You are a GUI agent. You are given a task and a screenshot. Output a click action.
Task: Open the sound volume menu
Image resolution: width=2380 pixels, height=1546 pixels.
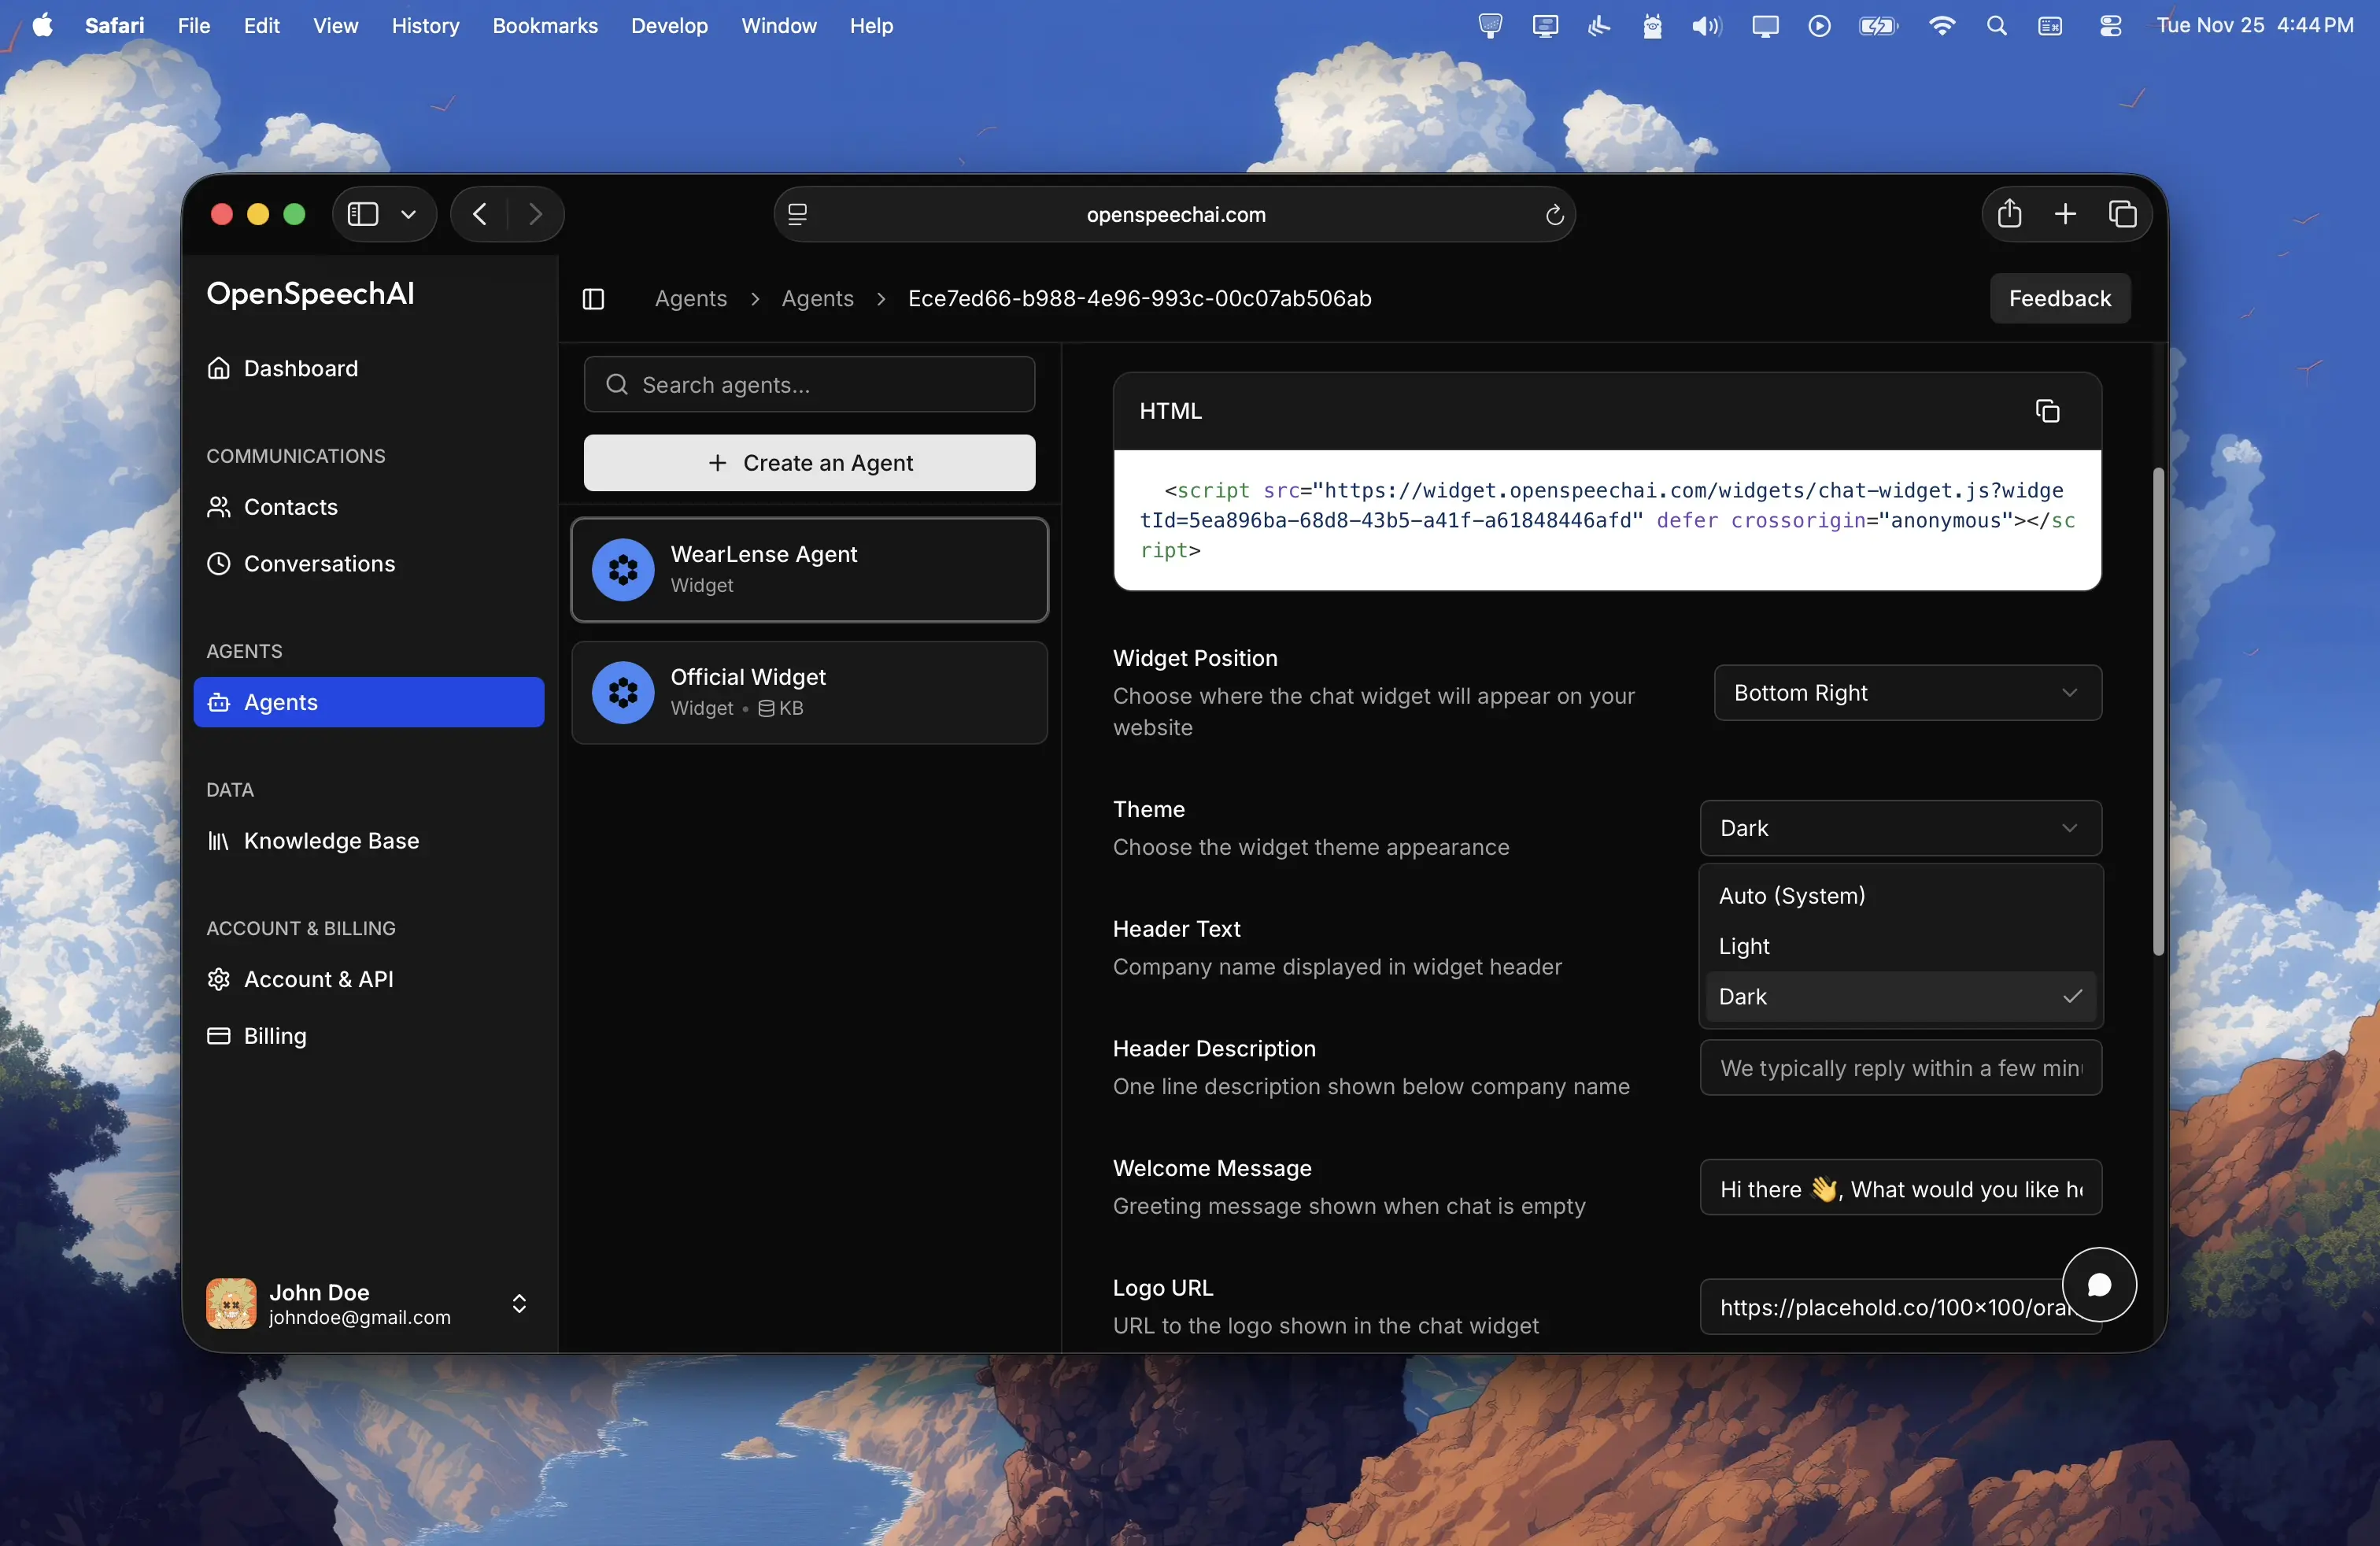1706,26
